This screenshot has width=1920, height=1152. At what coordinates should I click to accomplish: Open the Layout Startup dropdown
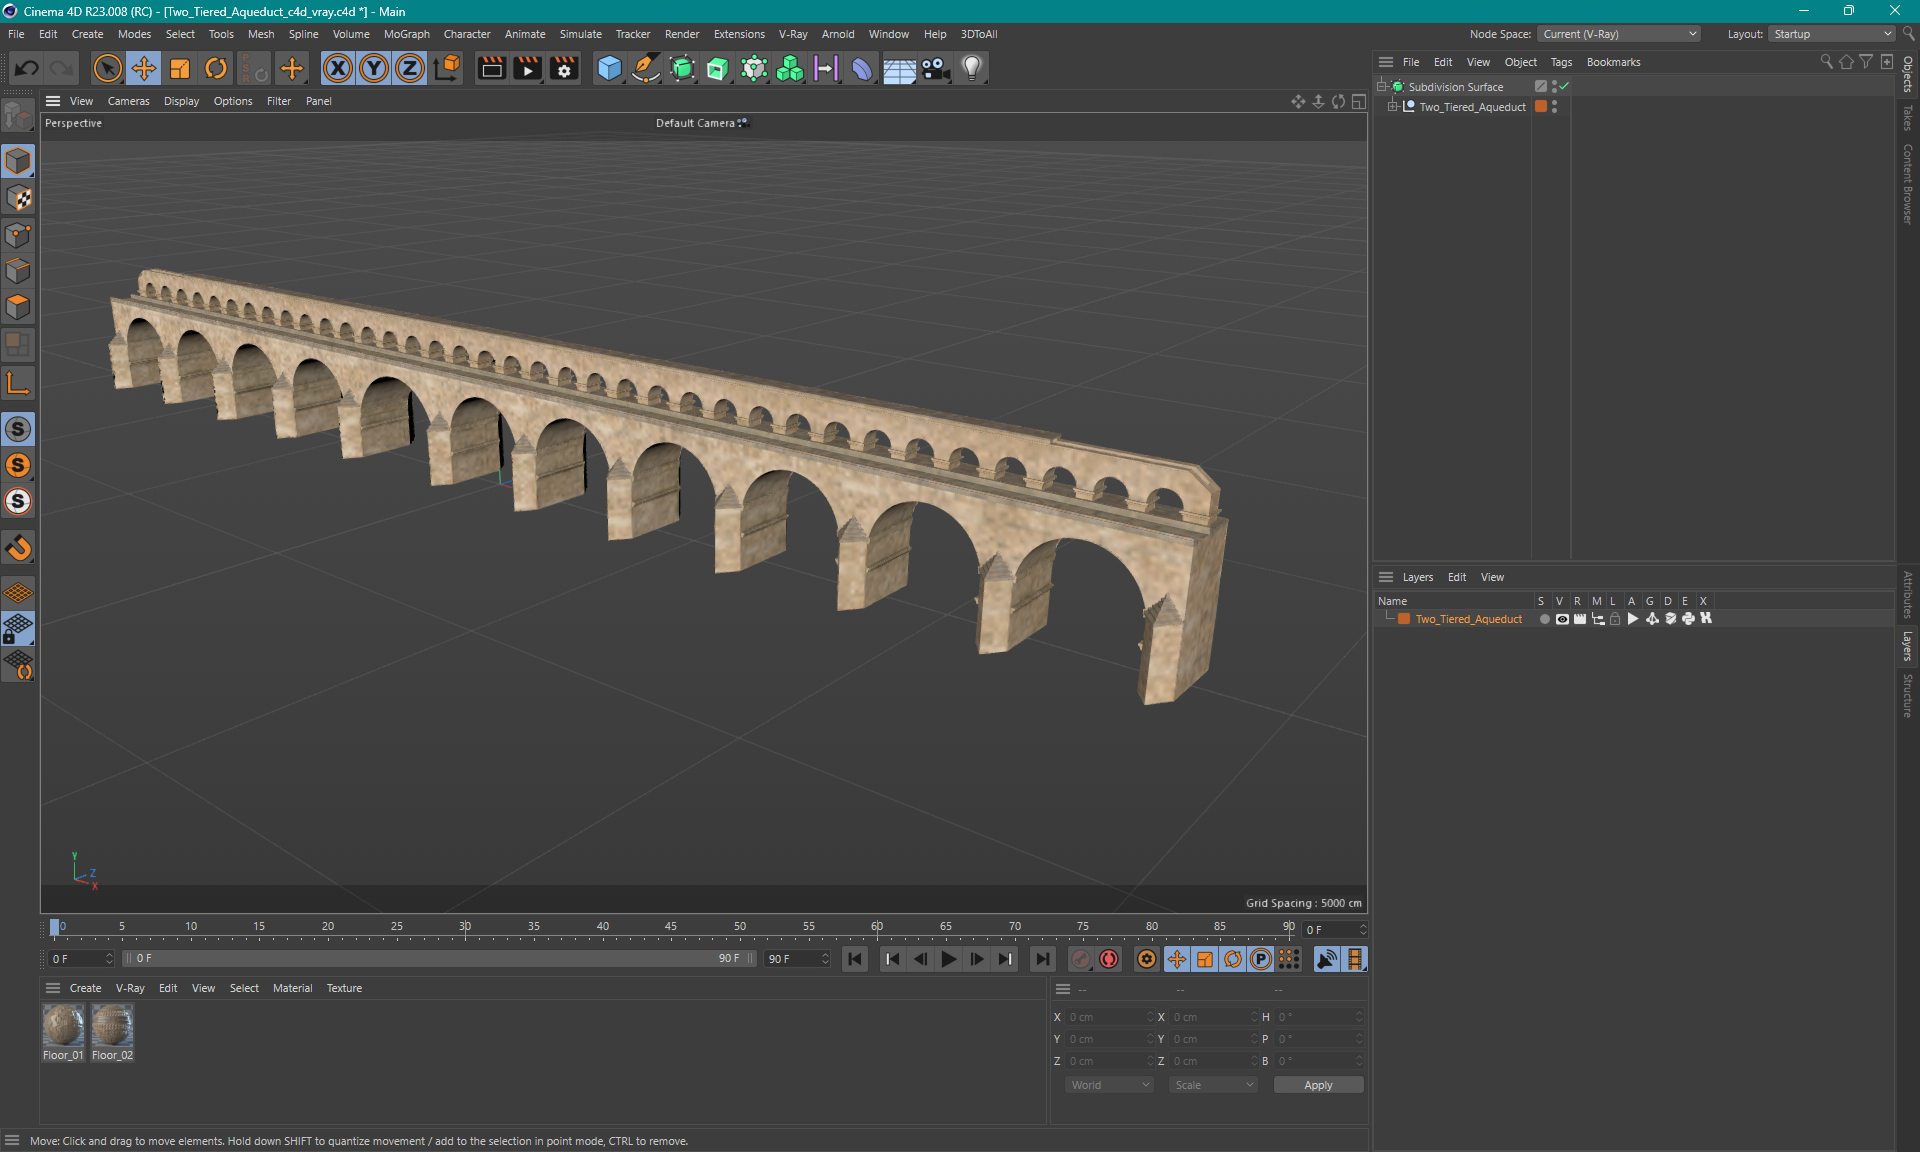pyautogui.click(x=1832, y=34)
